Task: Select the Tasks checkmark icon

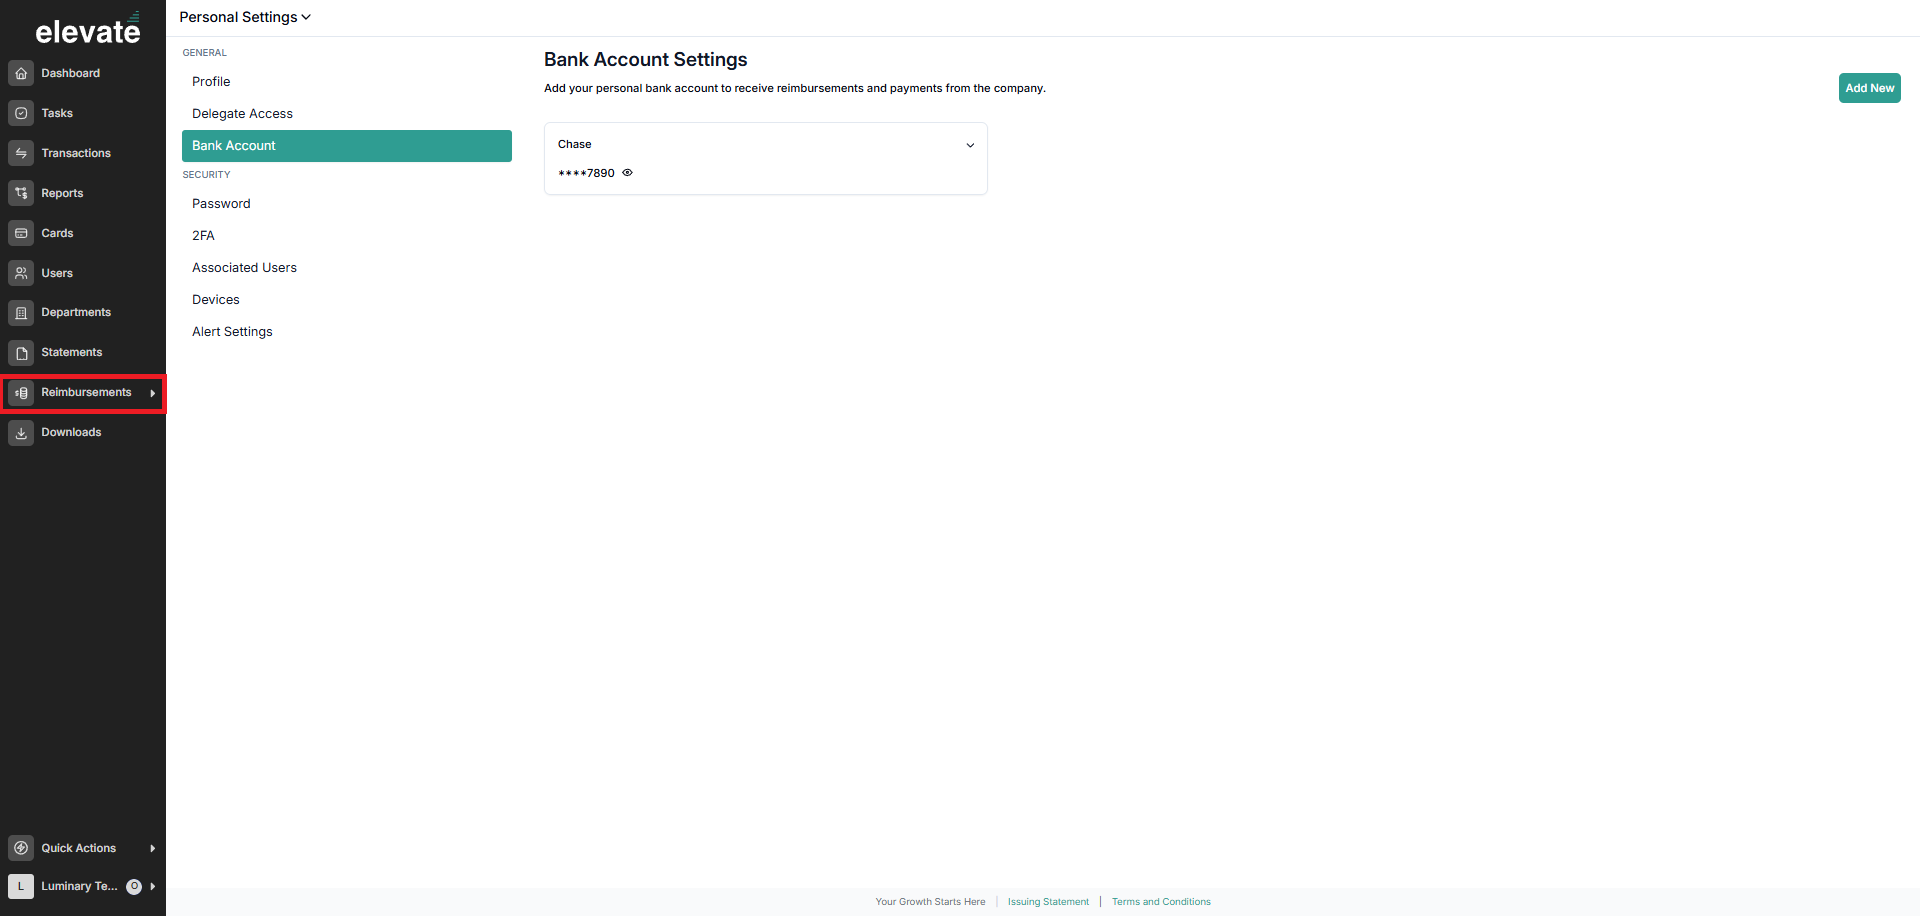Action: (21, 113)
